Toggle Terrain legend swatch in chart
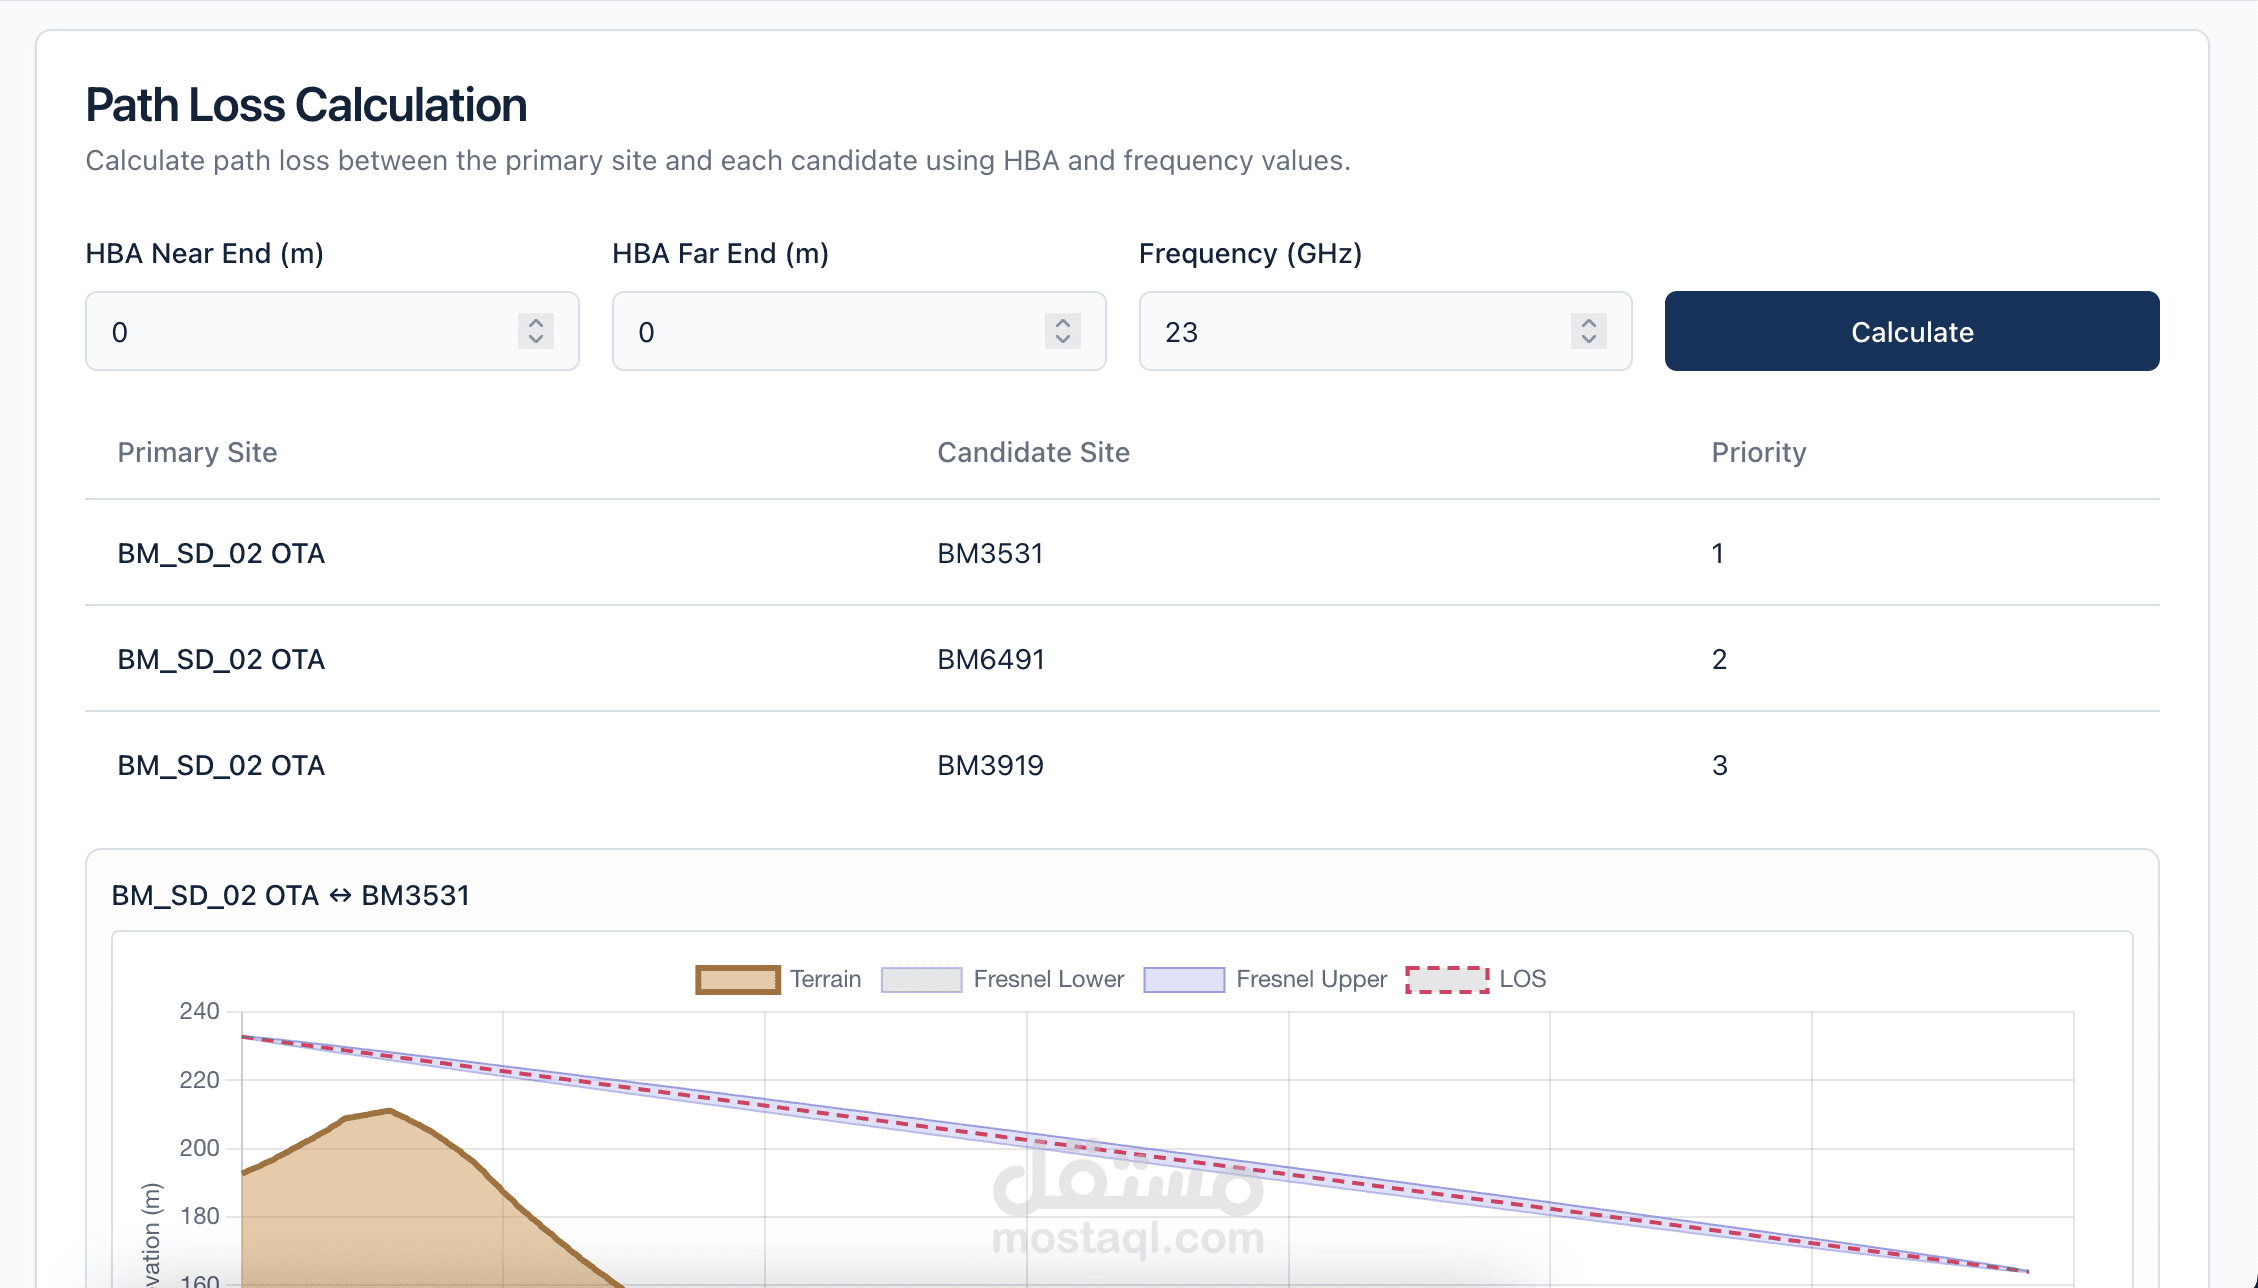The width and height of the screenshot is (2258, 1288). coord(738,979)
